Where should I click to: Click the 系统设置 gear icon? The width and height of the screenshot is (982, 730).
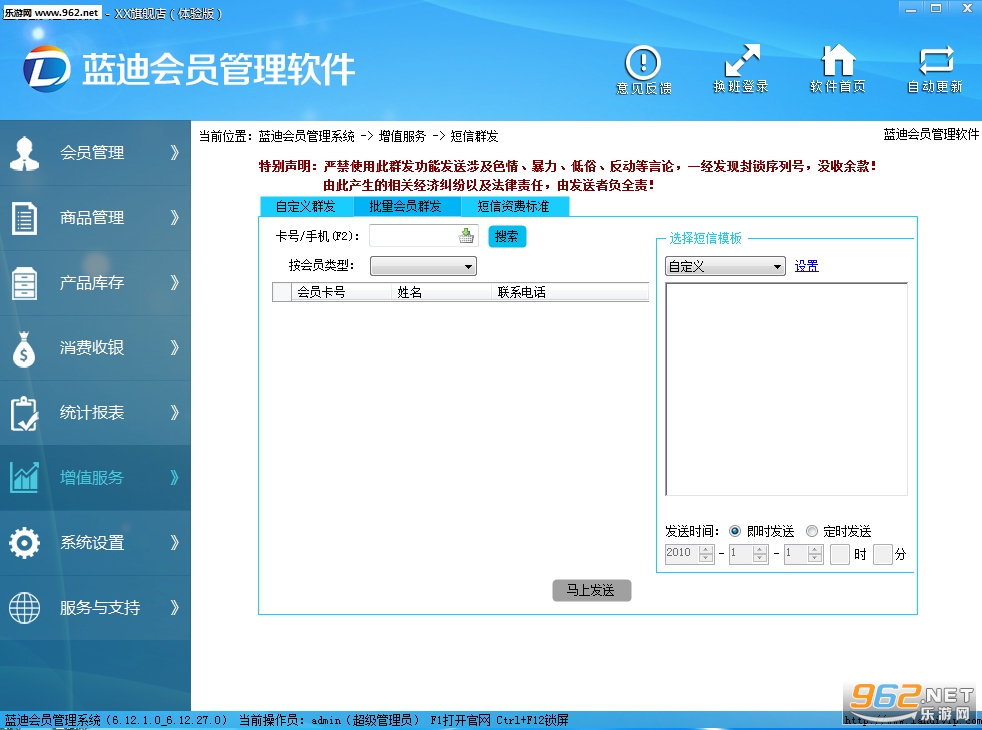pyautogui.click(x=24, y=543)
